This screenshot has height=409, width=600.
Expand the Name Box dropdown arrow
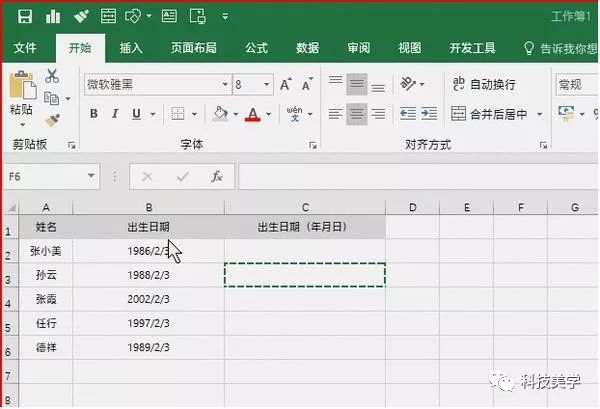pos(91,176)
